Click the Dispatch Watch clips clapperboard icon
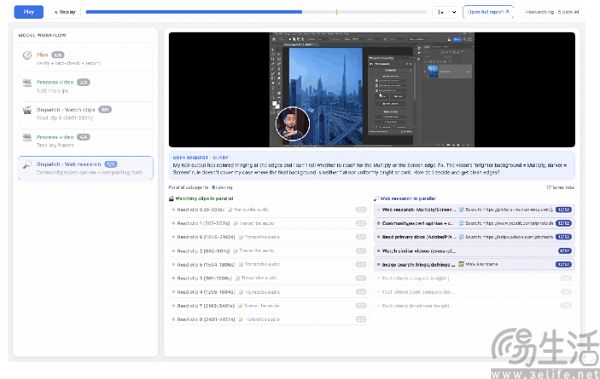The image size is (600, 379). coord(27,110)
